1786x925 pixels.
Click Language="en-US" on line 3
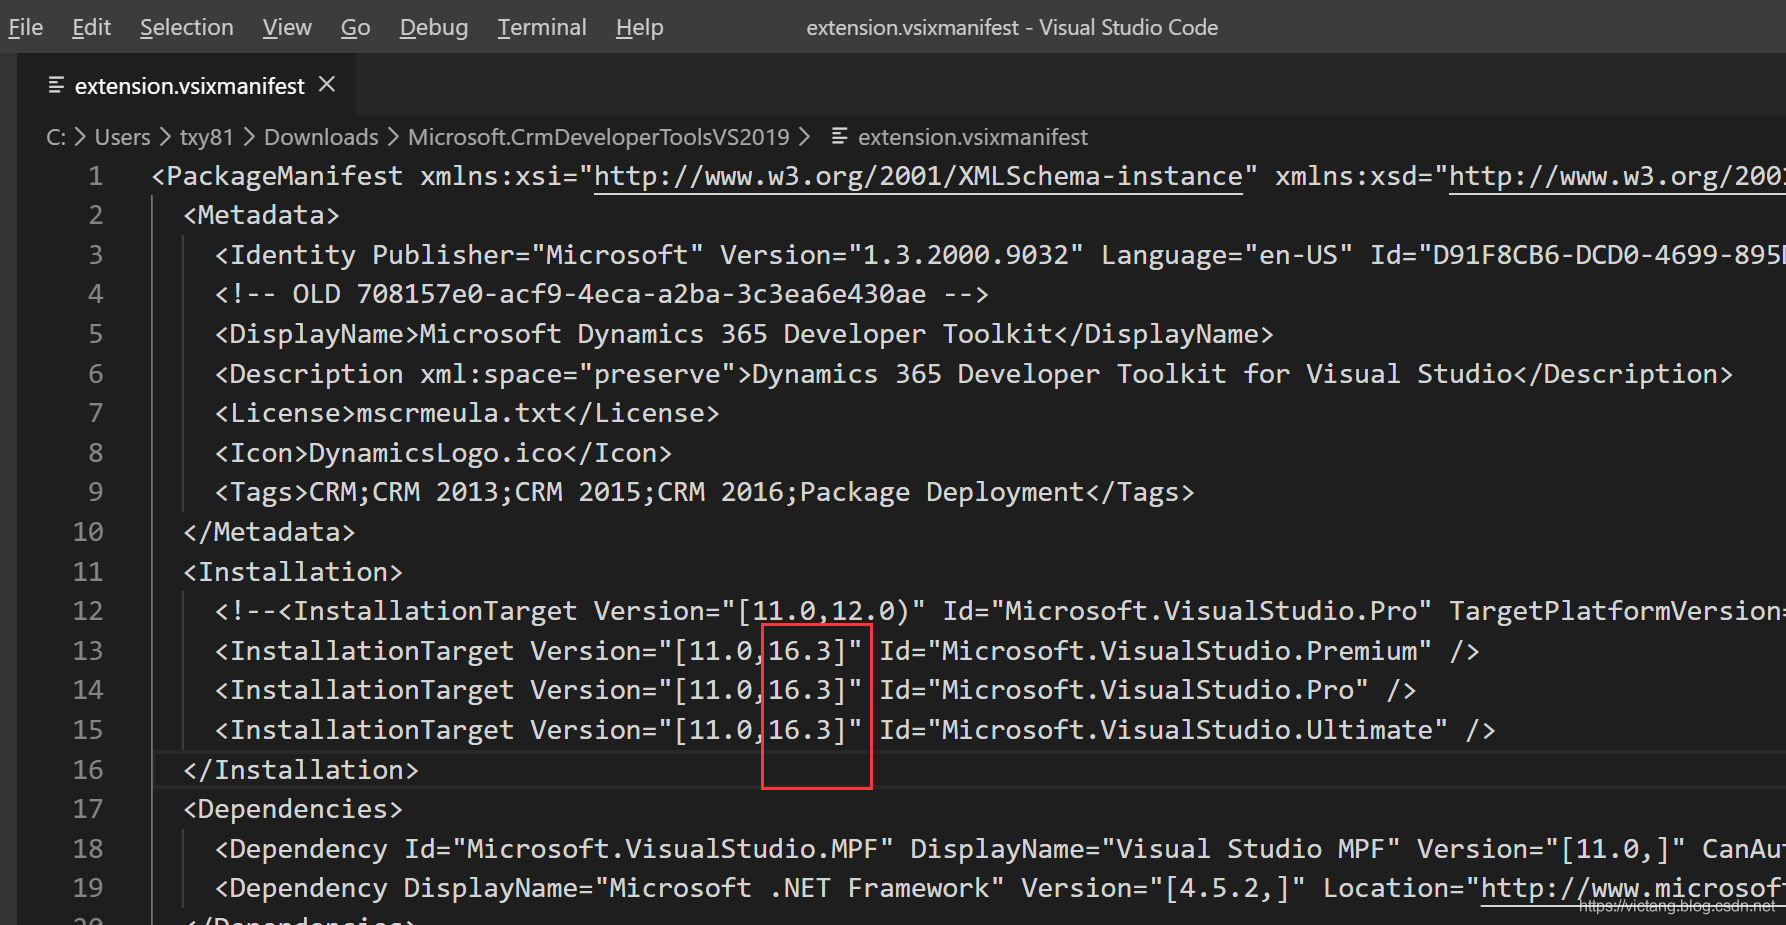[x=1227, y=255]
